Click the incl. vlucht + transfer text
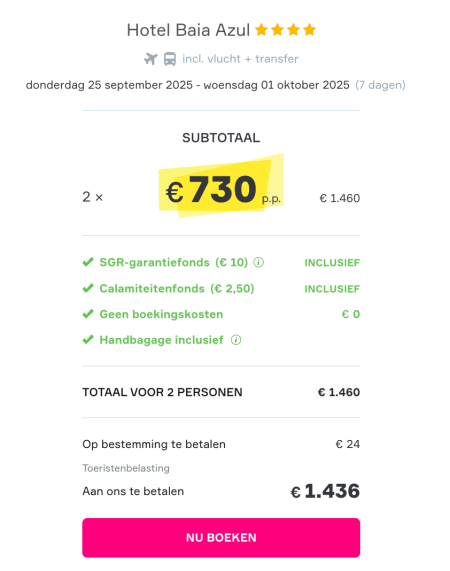 [x=240, y=59]
